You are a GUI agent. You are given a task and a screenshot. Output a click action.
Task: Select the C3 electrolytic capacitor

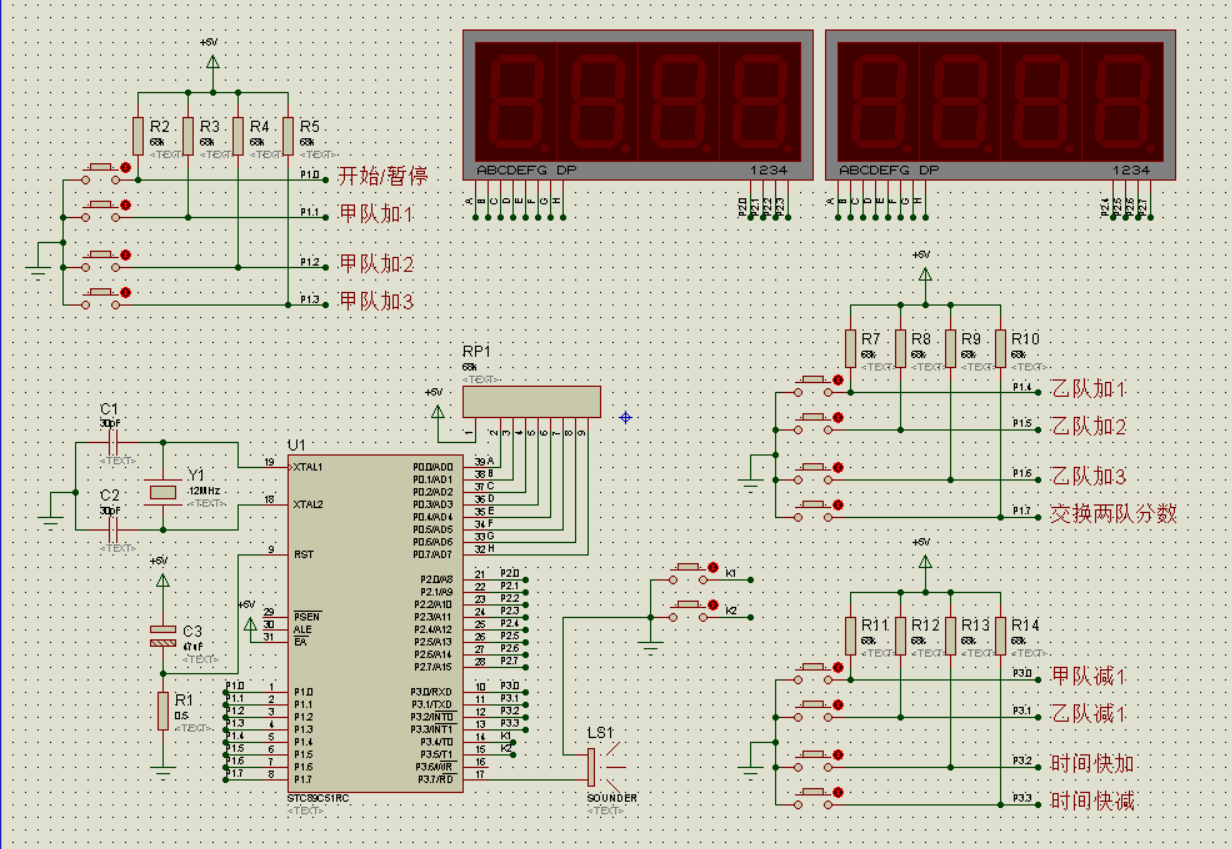coord(162,635)
